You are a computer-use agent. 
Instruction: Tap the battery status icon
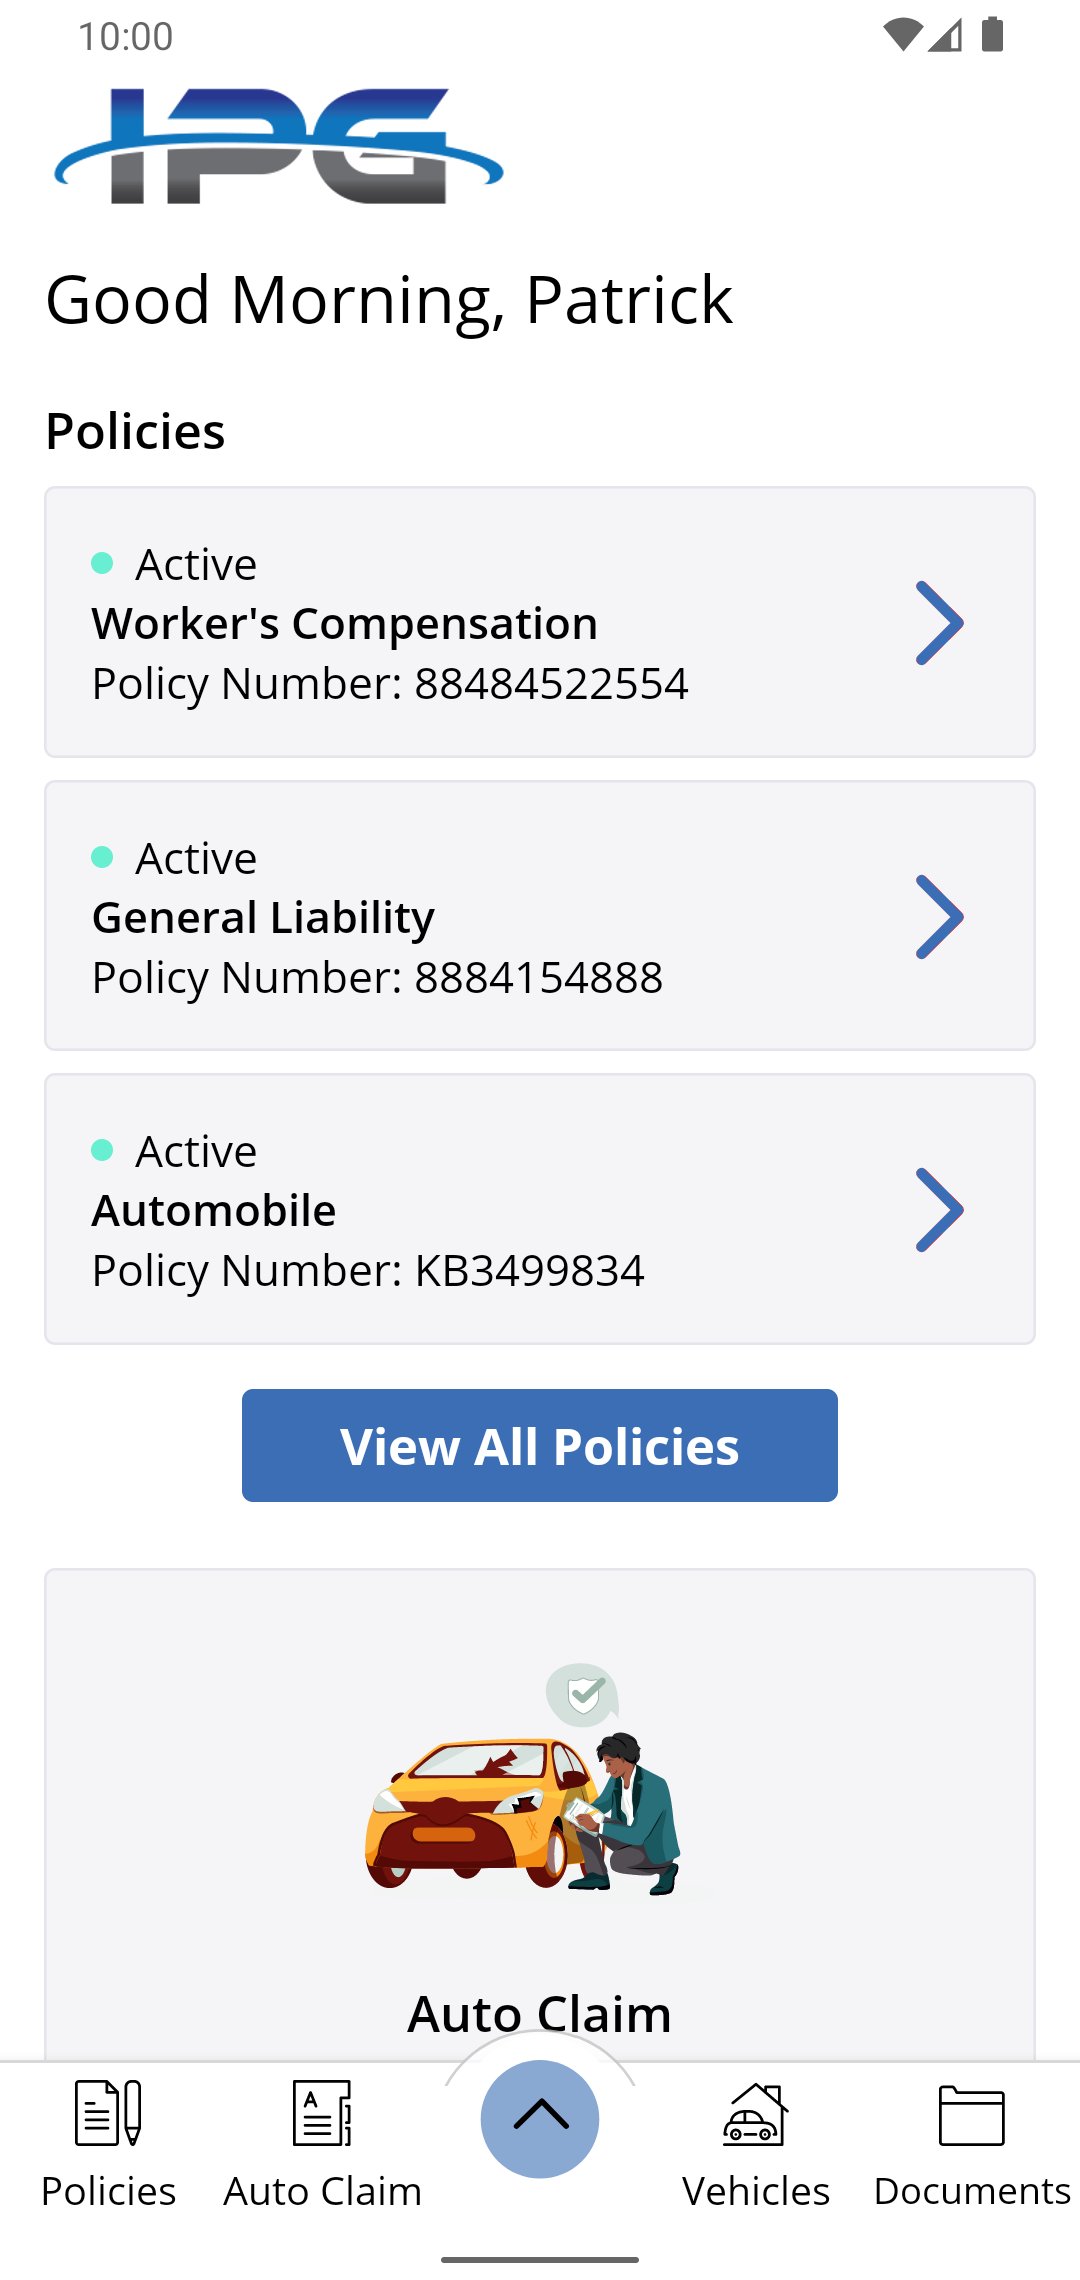click(992, 35)
